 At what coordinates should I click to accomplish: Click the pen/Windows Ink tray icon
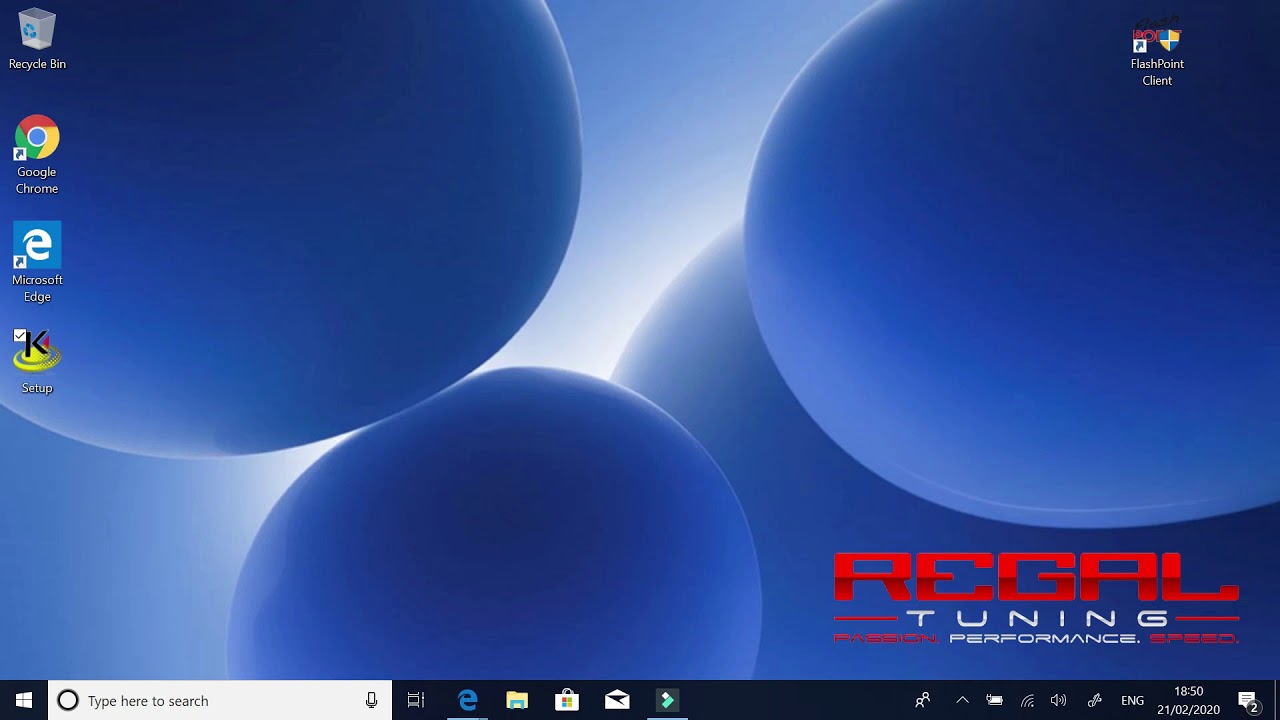point(1094,701)
